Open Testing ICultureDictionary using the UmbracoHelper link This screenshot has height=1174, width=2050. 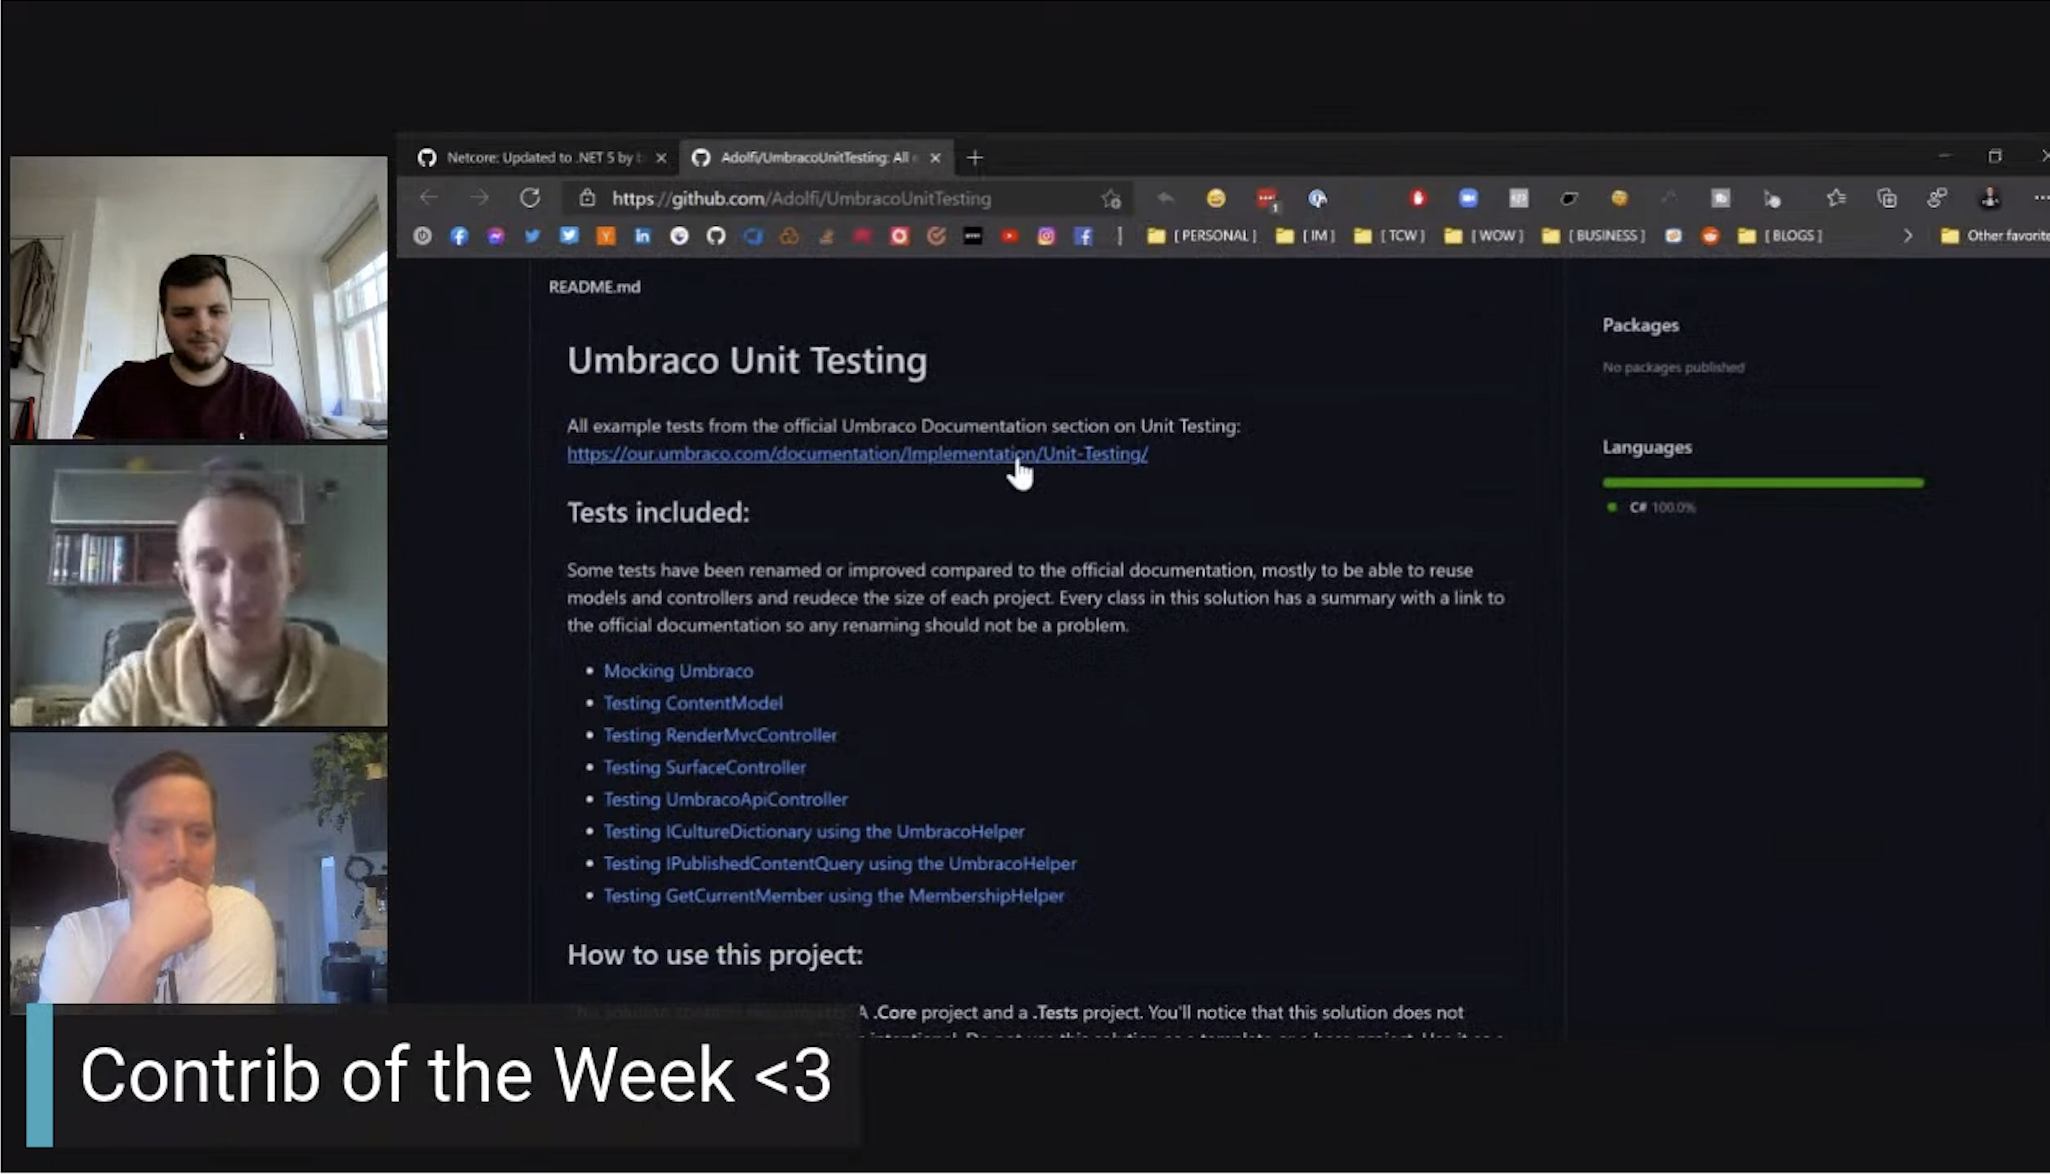[x=814, y=831]
